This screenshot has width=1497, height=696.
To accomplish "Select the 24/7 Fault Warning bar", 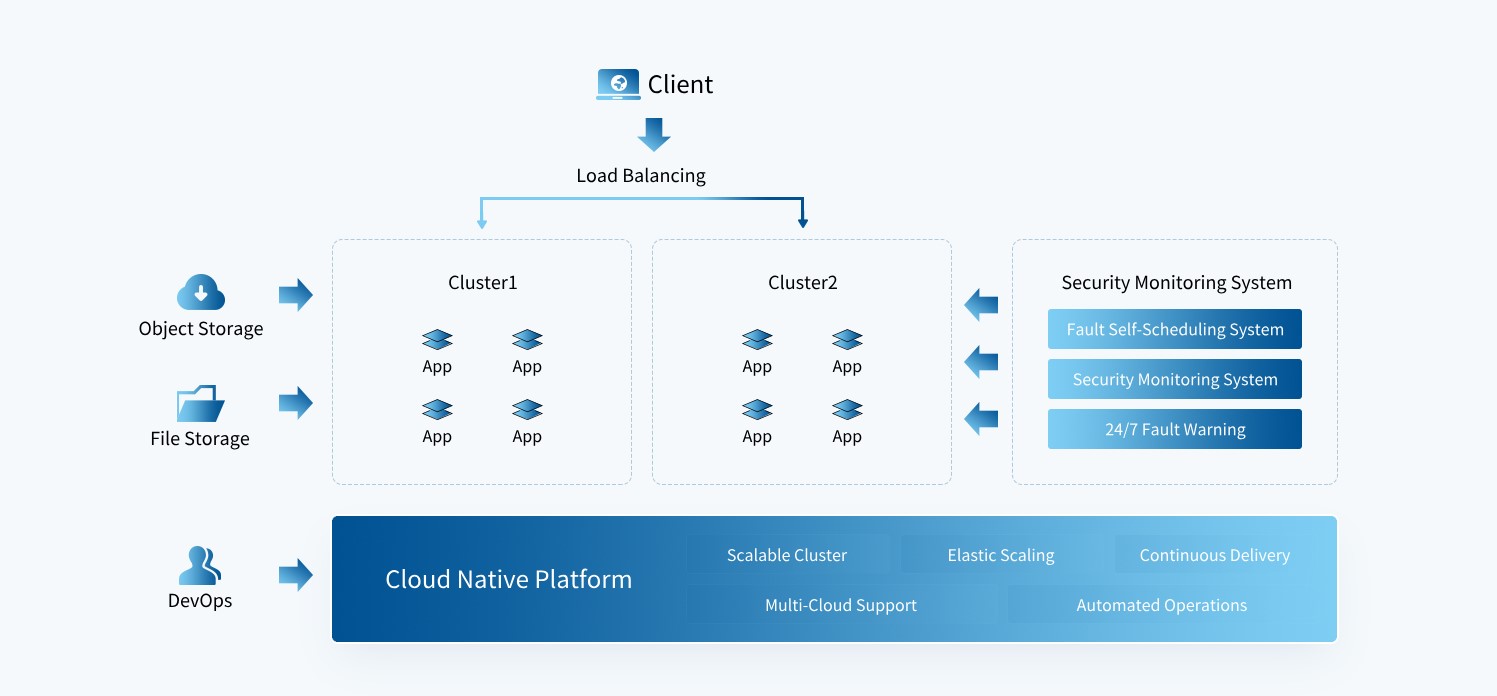I will click(x=1175, y=429).
